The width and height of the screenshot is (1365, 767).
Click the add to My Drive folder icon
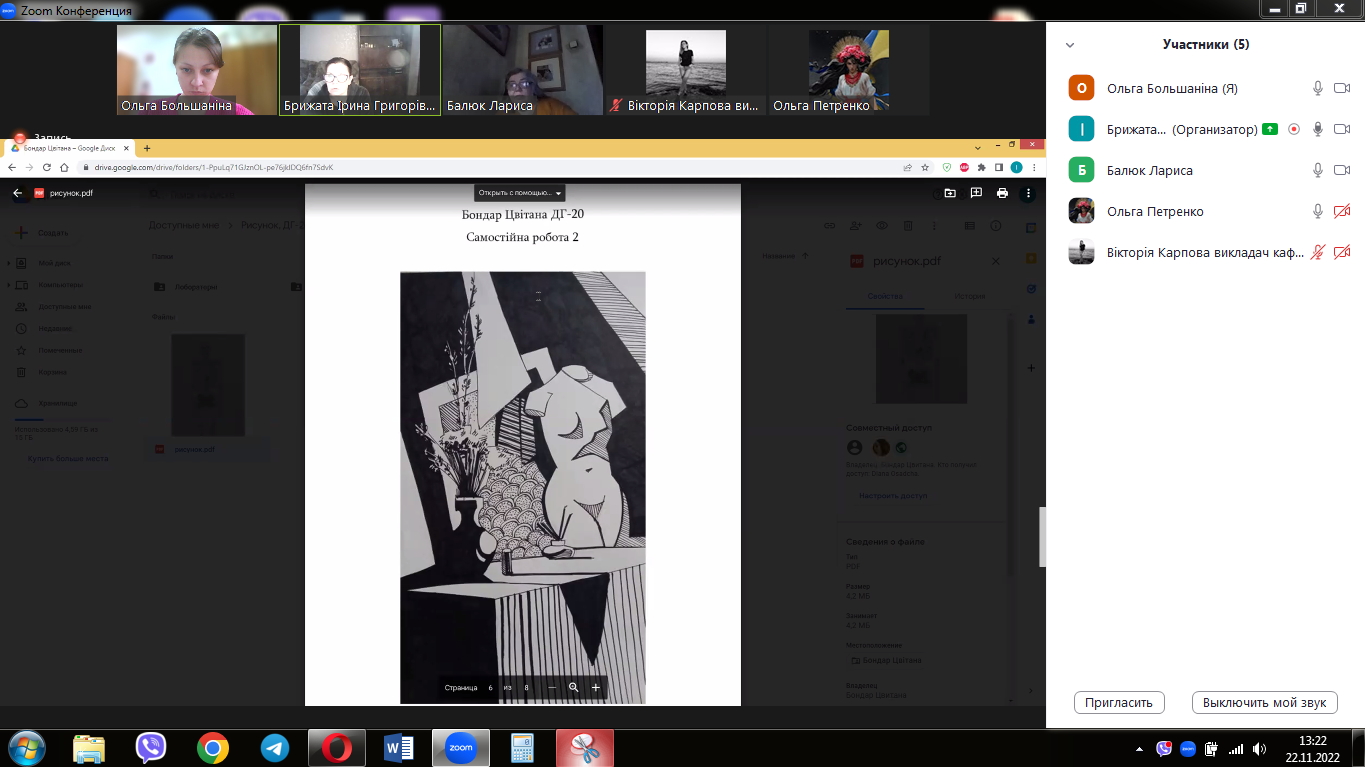[x=950, y=193]
